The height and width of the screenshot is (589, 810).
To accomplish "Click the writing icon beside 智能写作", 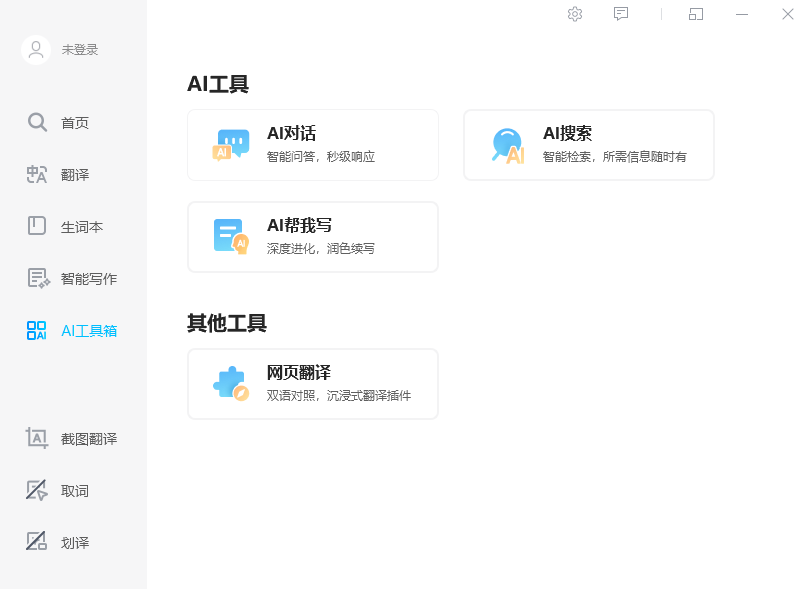I will tap(38, 278).
